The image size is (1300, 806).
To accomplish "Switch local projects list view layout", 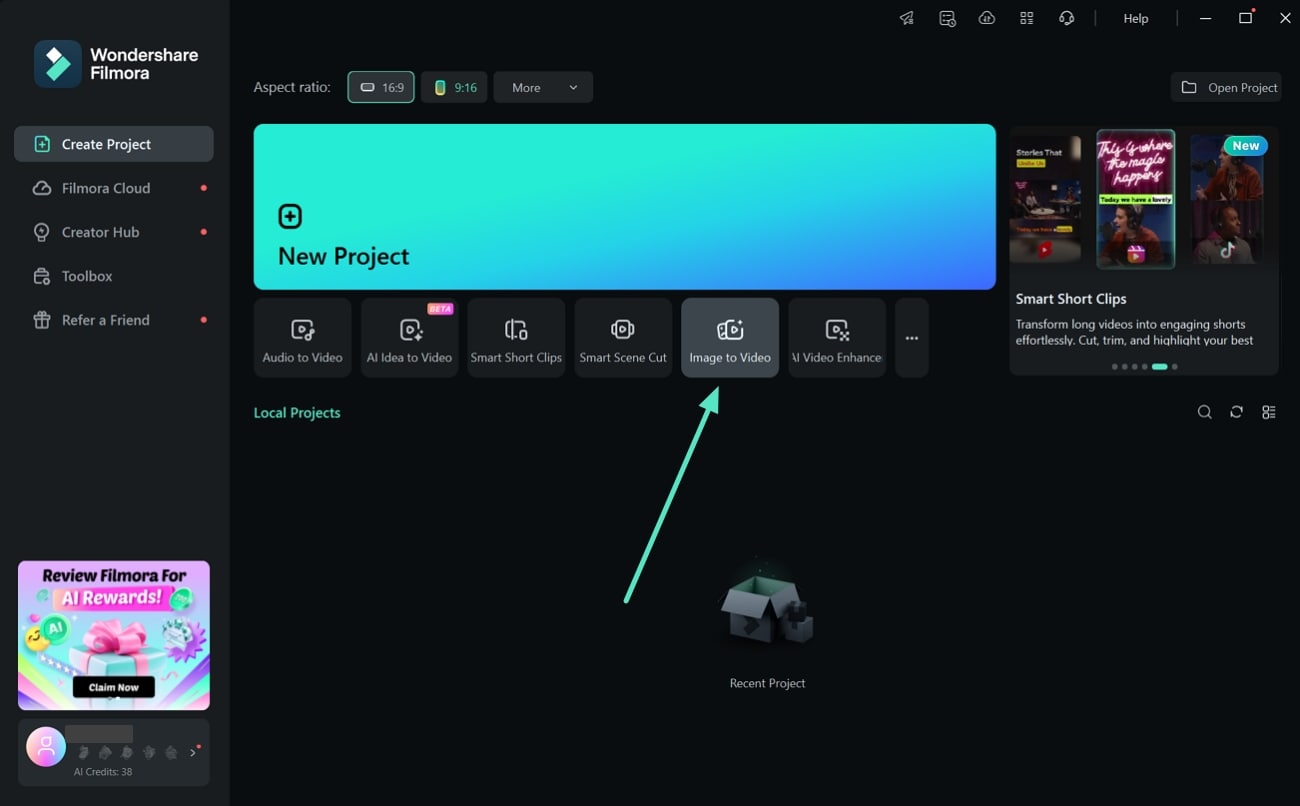I will tap(1269, 412).
